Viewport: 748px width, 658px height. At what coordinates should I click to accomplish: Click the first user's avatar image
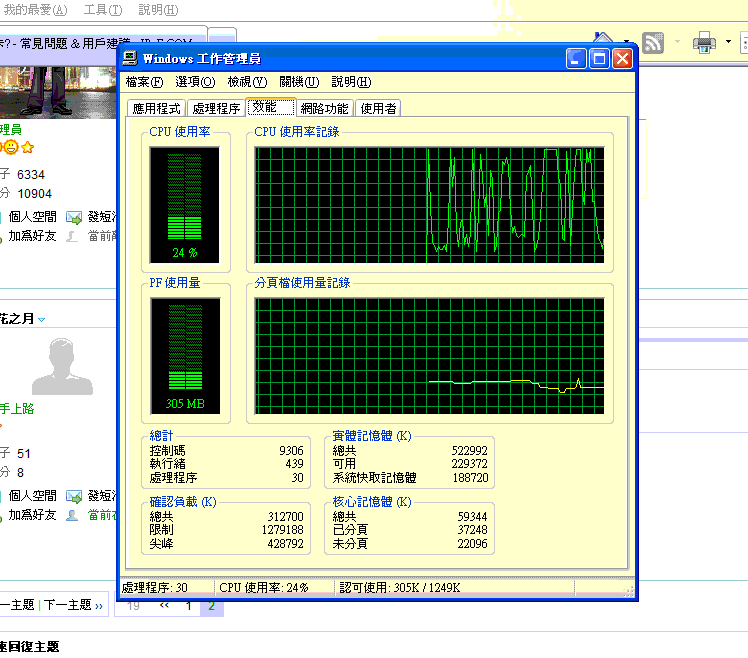(58, 92)
